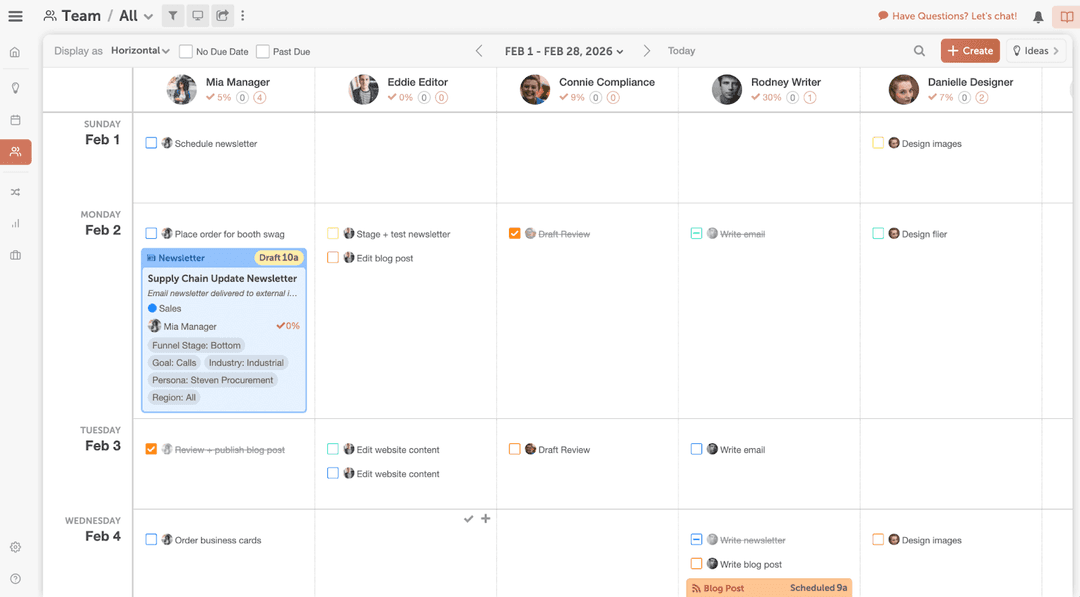Uncheck Connie's Feb 2 Draft Review task
This screenshot has width=1080, height=597.
coord(515,233)
